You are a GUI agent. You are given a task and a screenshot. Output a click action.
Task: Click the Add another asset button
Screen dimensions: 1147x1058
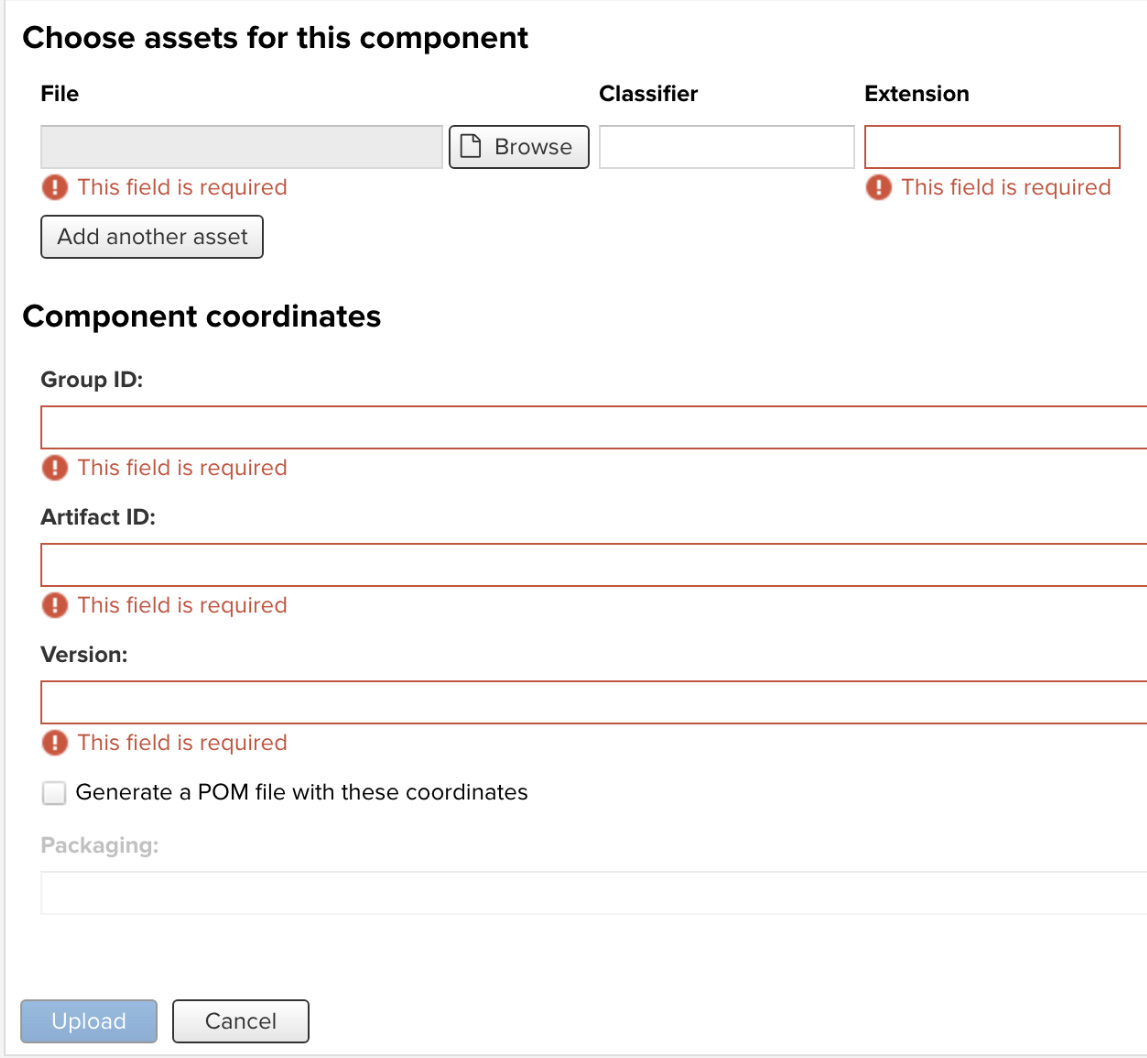point(151,236)
